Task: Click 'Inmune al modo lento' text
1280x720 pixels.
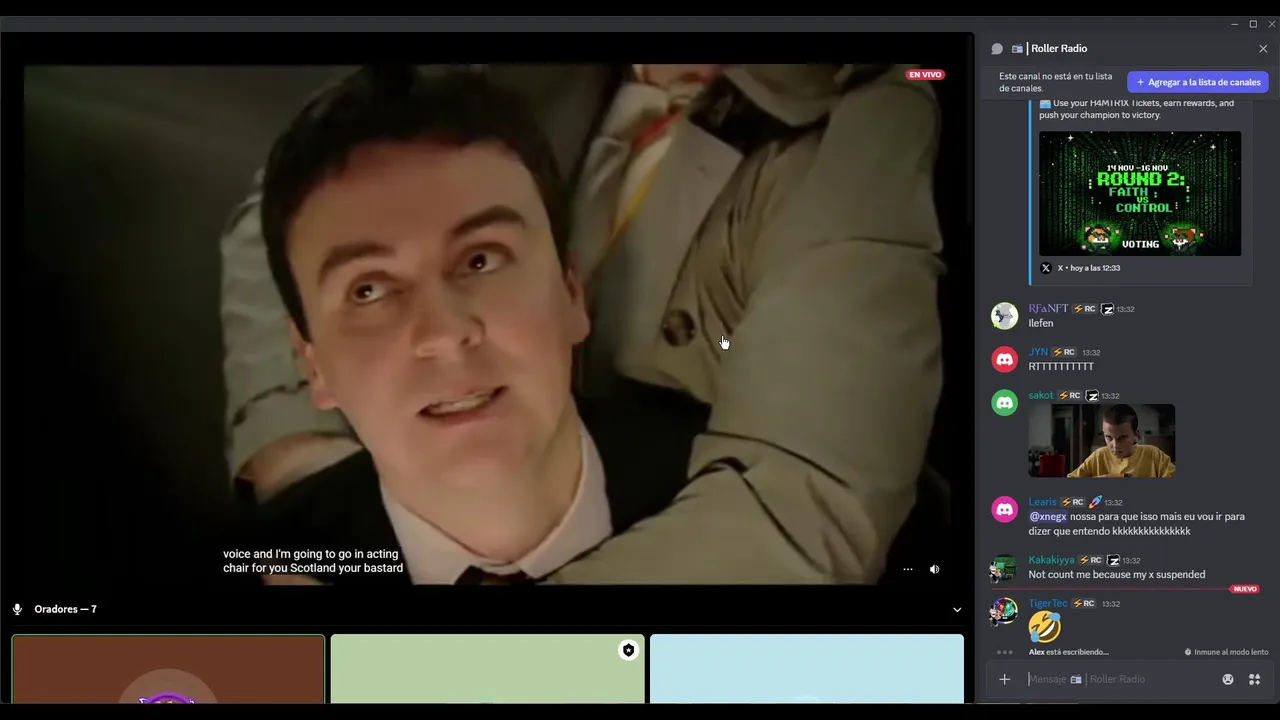Action: 1231,652
